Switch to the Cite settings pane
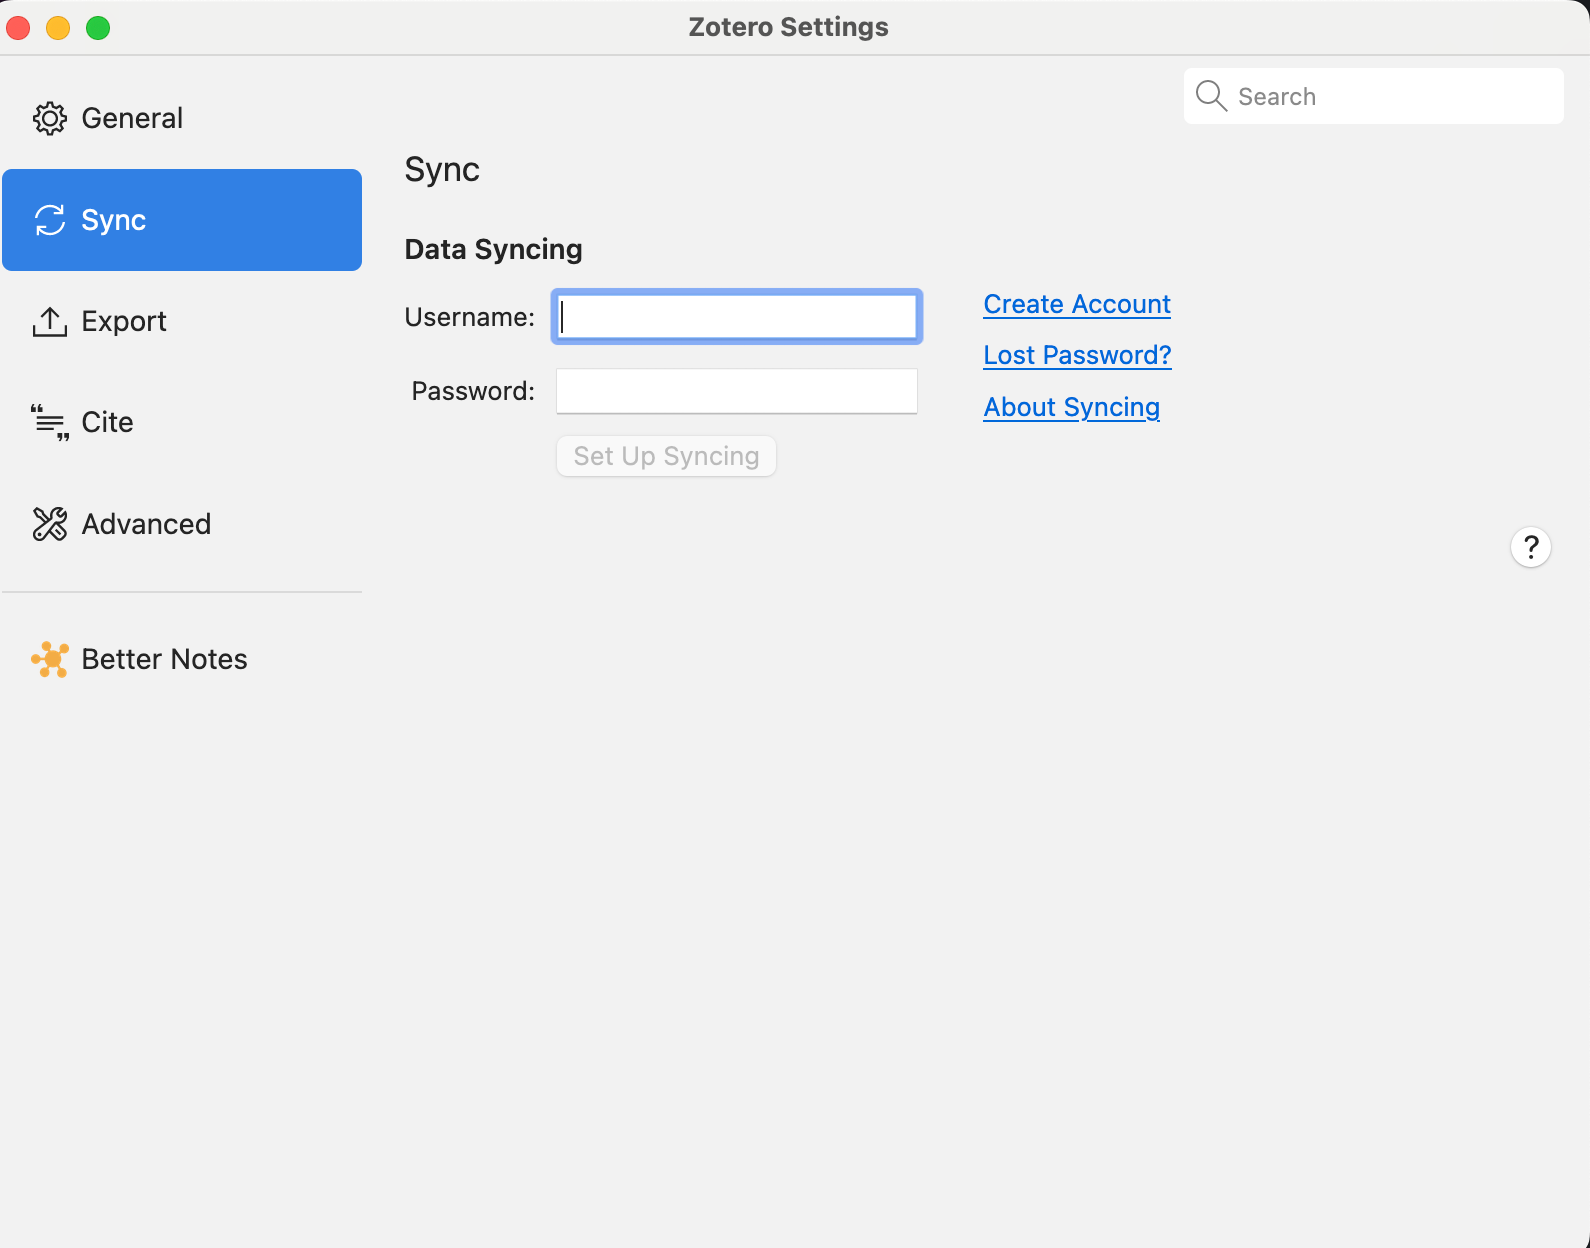 (181, 422)
